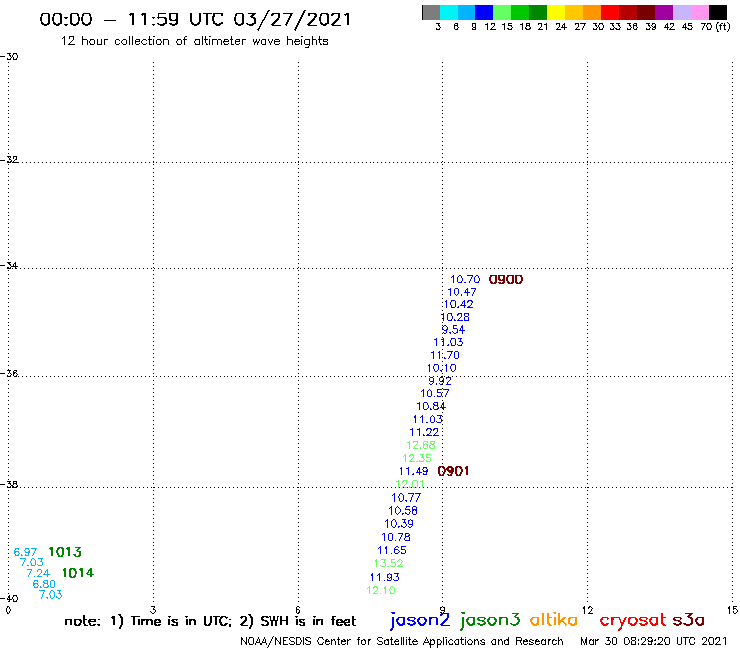This screenshot has width=740, height=650.
Task: Select the "-38" latitude axis label
Action: (x=9, y=484)
